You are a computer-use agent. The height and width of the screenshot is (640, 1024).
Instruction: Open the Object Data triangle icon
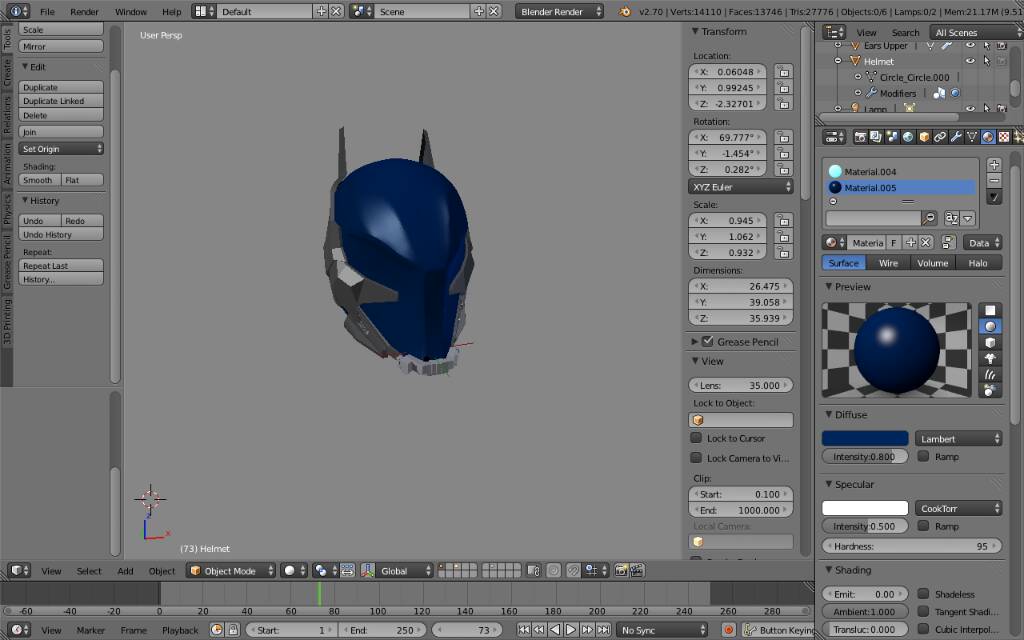[972, 137]
